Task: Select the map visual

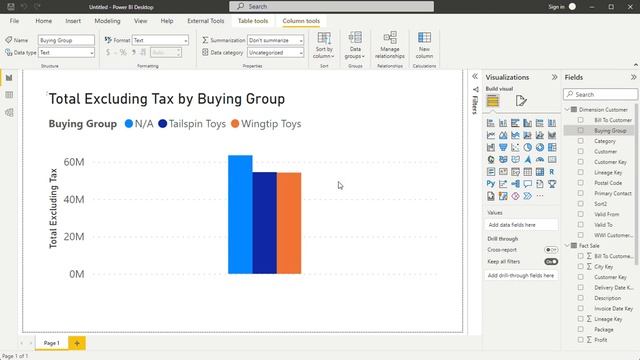Action: [491, 160]
